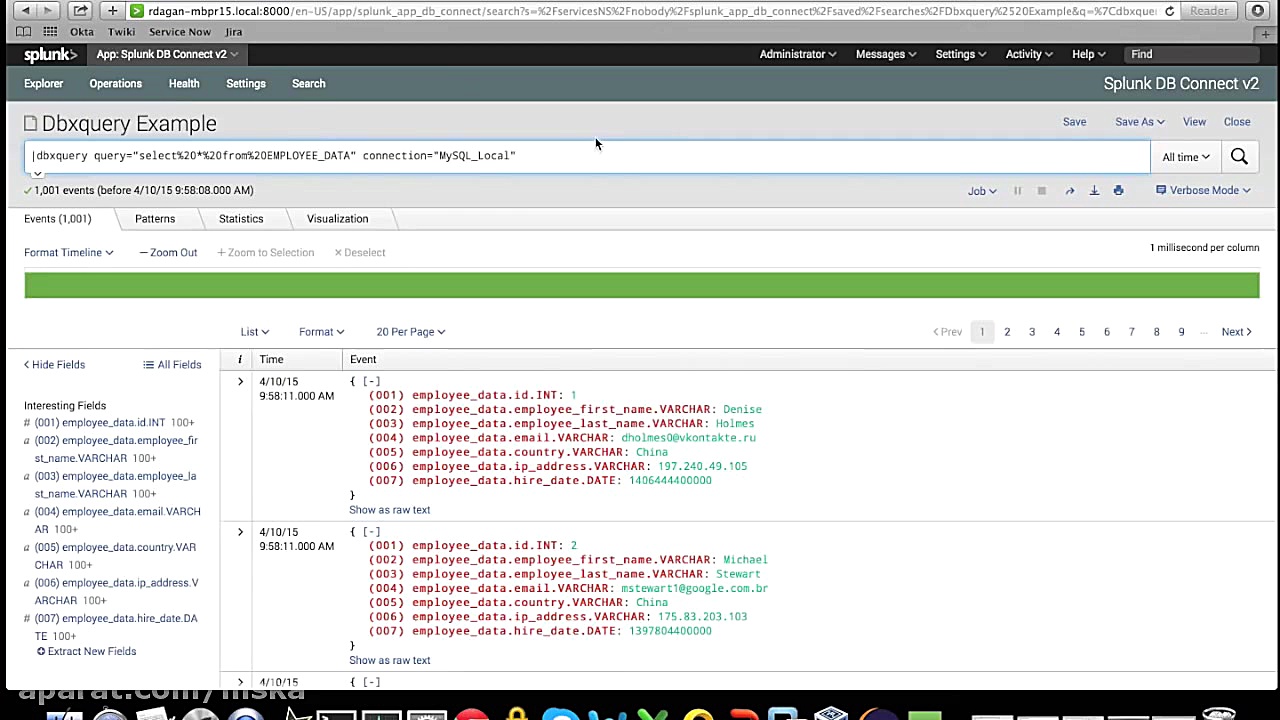Open the Help dropdown
The height and width of the screenshot is (720, 1280).
[1088, 54]
